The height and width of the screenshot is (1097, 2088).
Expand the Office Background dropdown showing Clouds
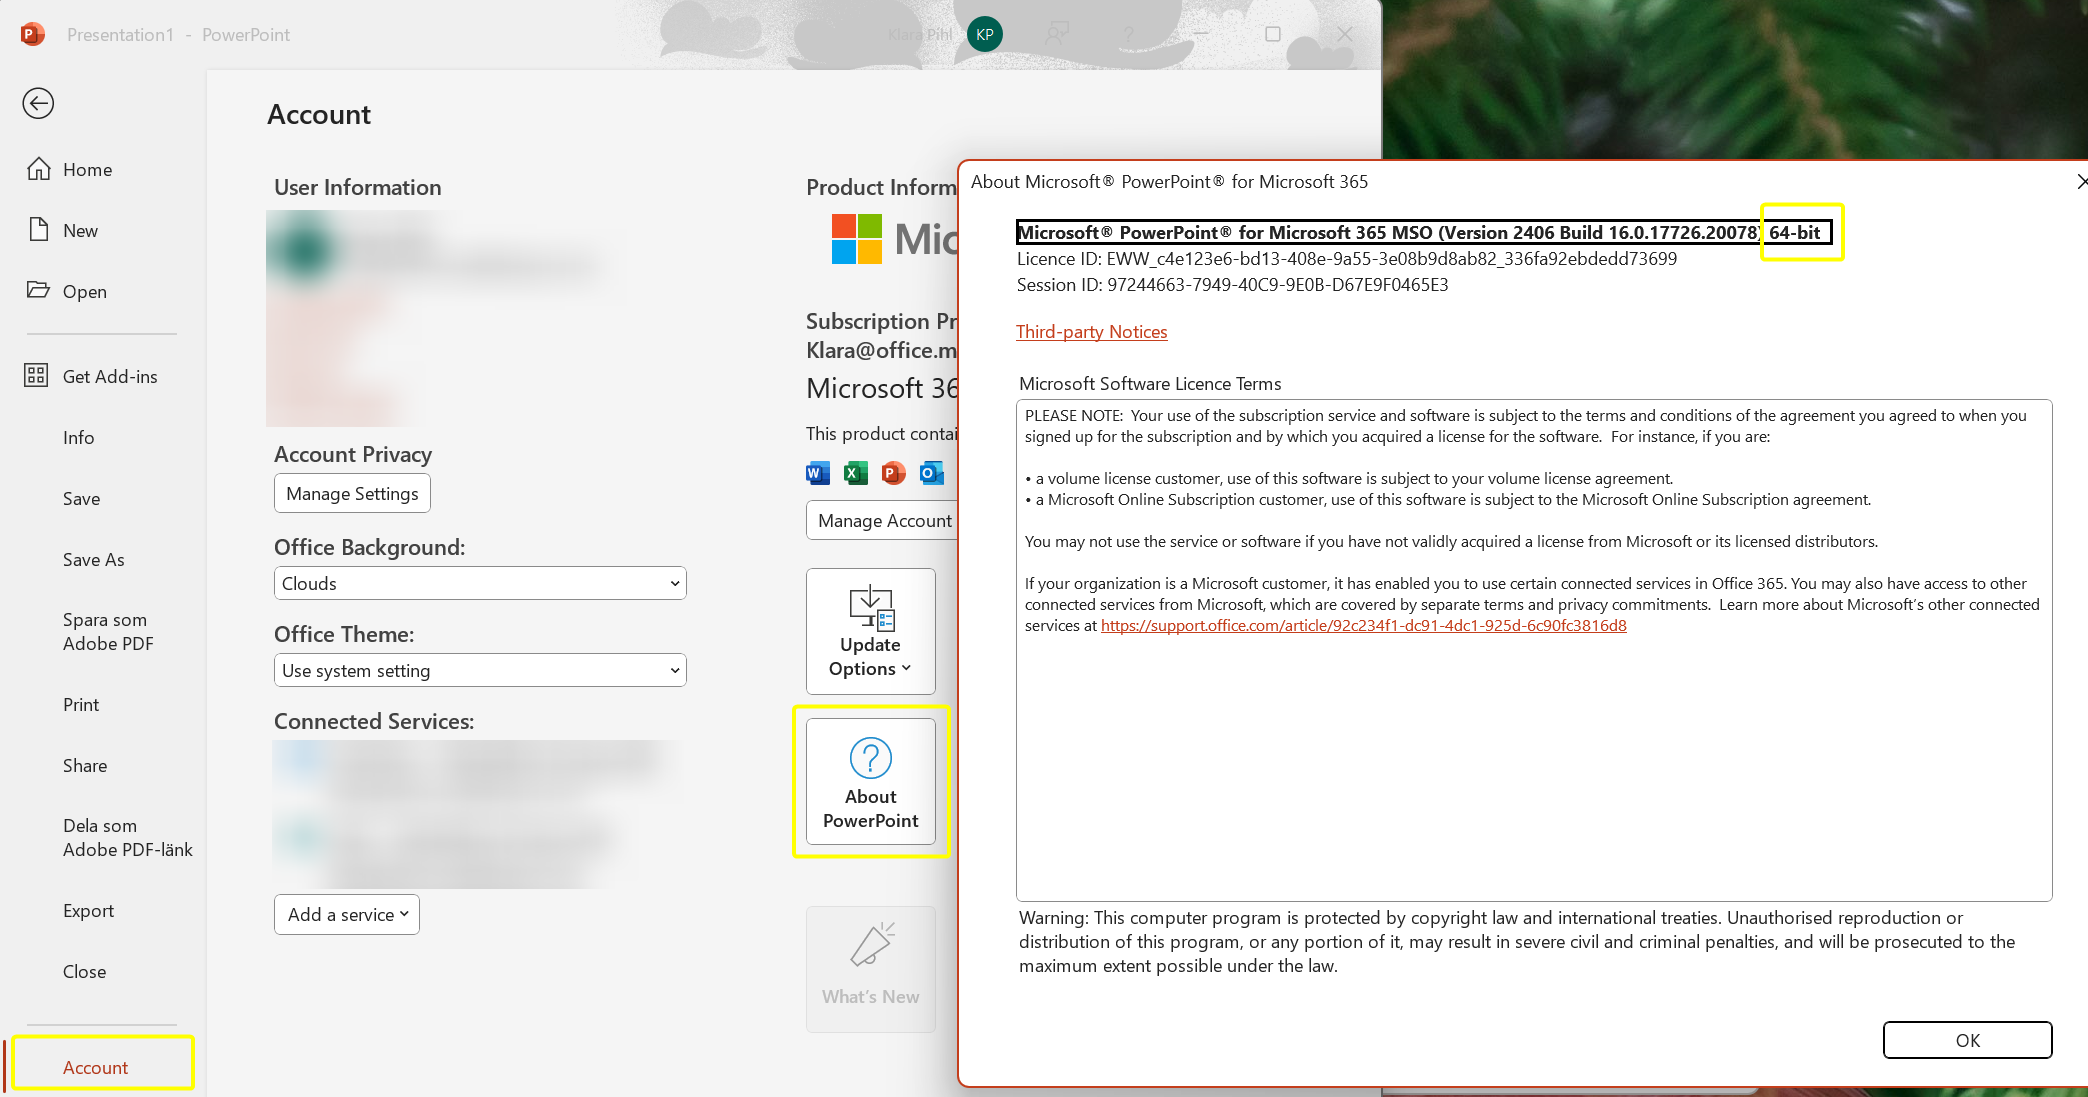tap(480, 583)
